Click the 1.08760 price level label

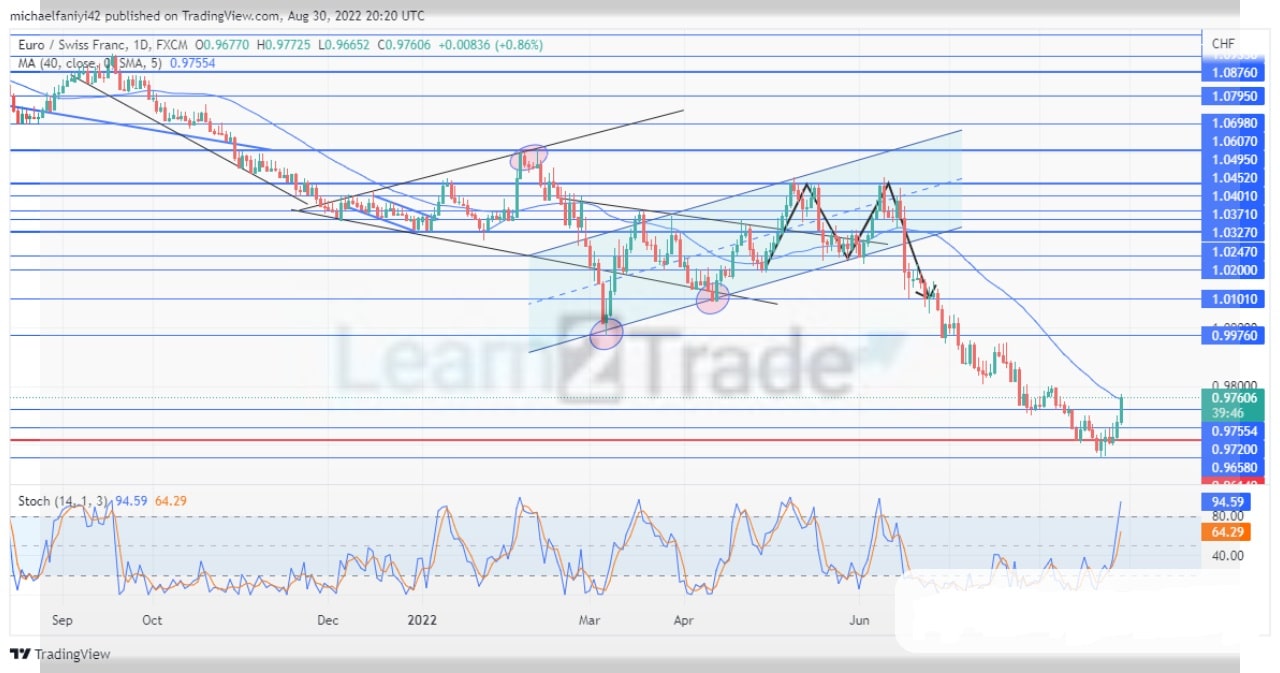pos(1232,72)
